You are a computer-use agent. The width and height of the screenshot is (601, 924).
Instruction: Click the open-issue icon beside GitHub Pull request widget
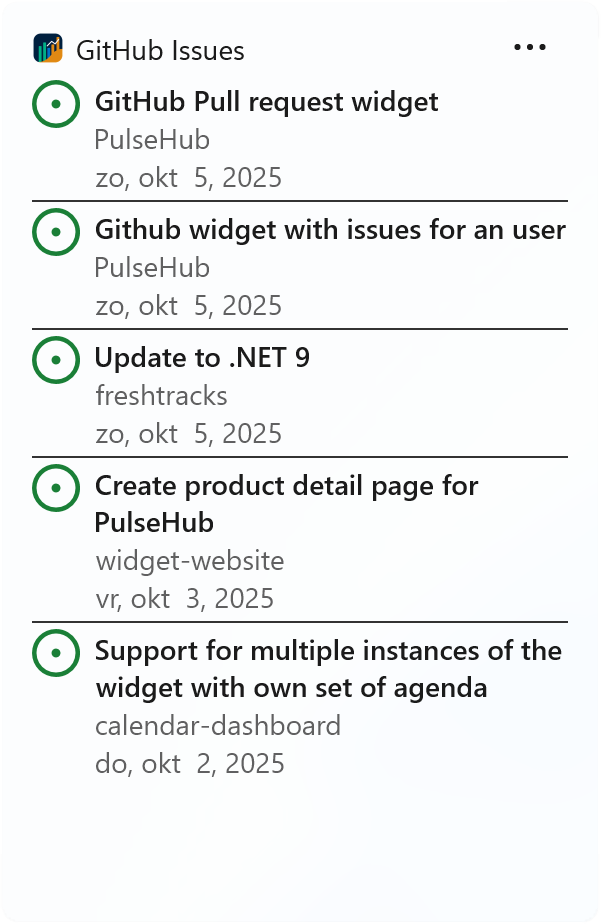pos(57,104)
